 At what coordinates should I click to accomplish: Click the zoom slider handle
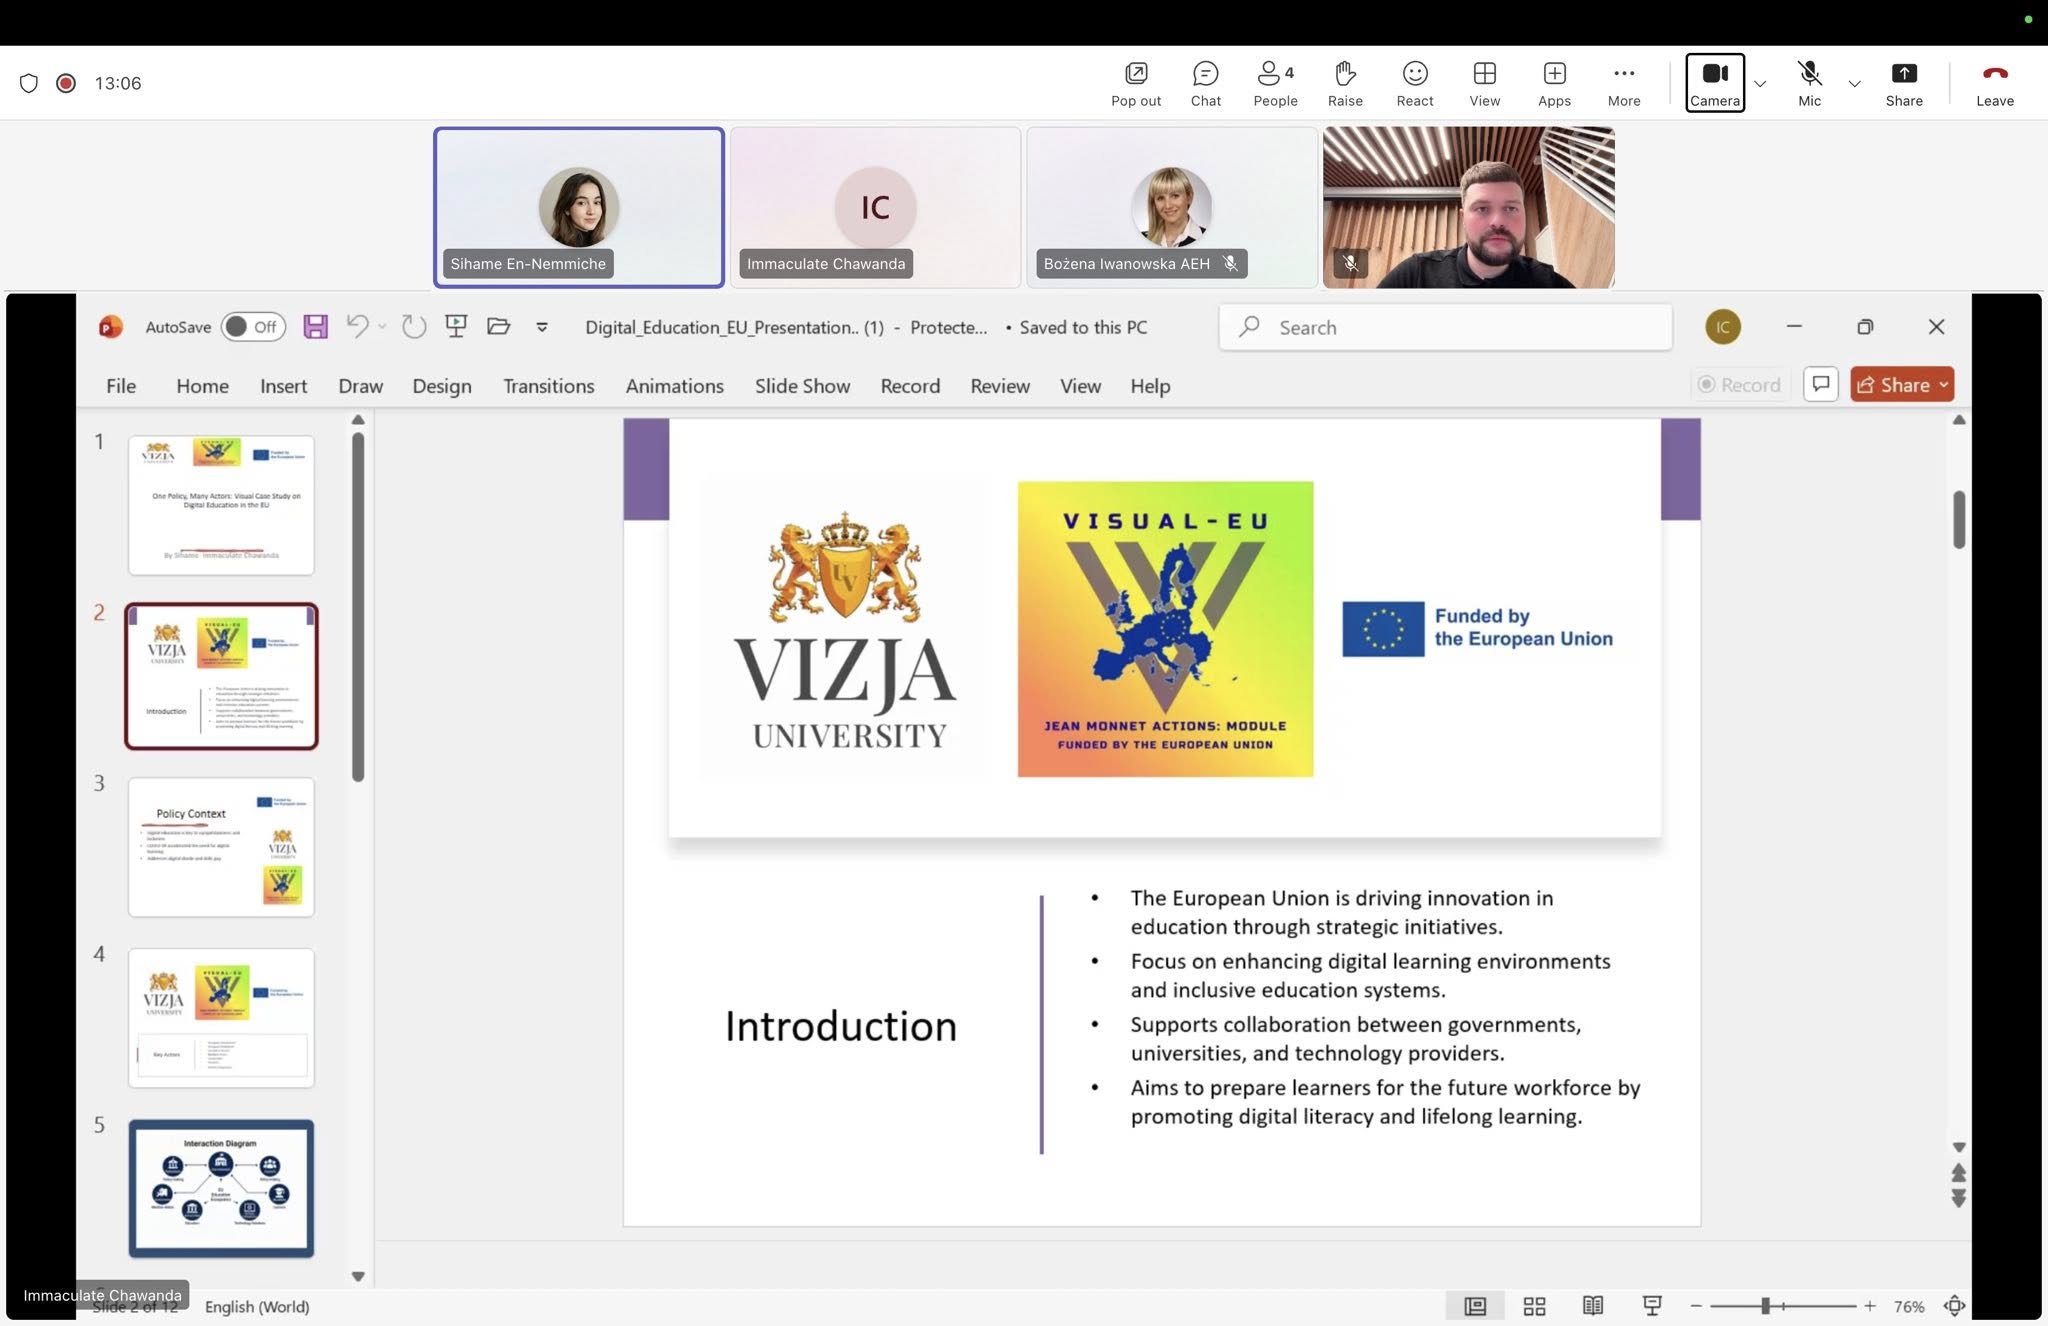point(1766,1306)
